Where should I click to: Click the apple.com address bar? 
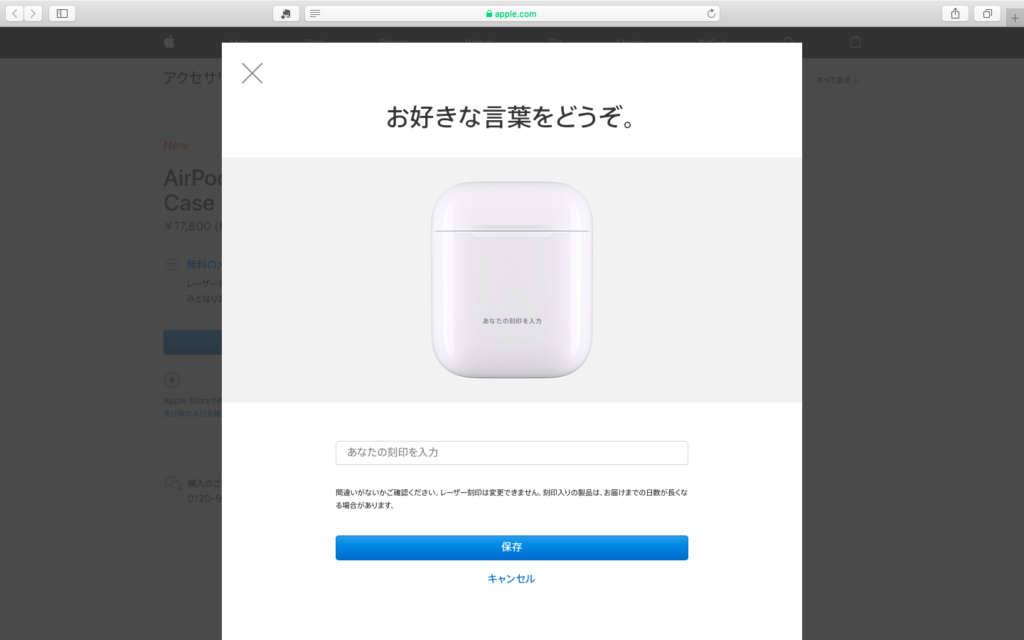512,13
